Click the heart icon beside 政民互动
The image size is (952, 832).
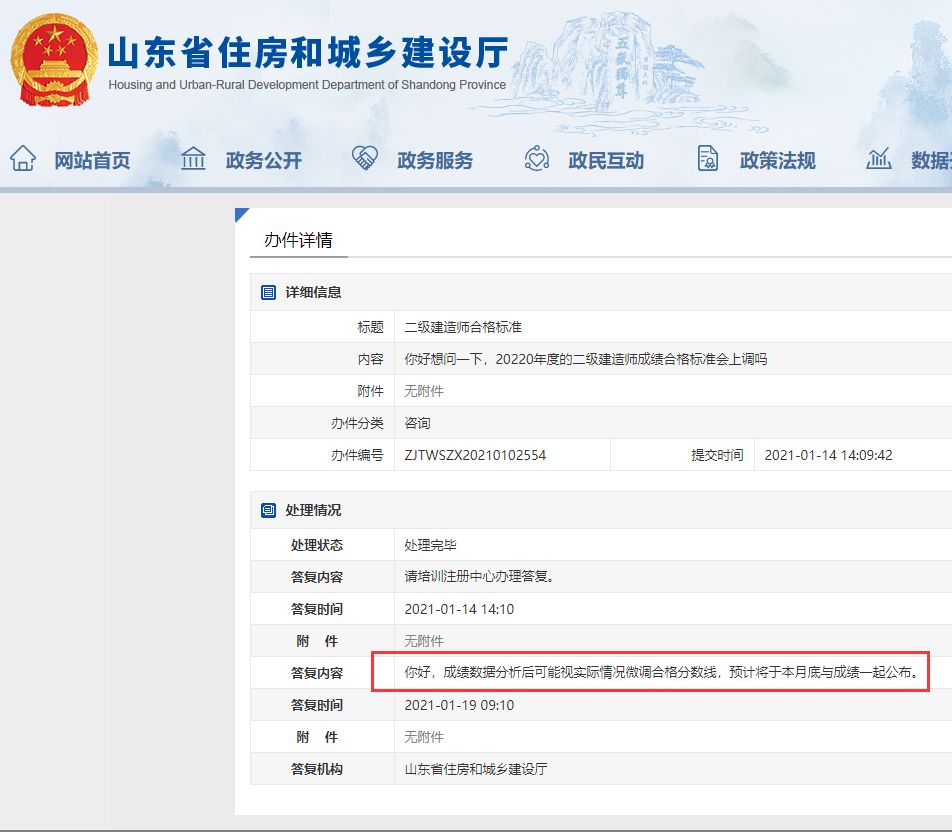tap(537, 157)
